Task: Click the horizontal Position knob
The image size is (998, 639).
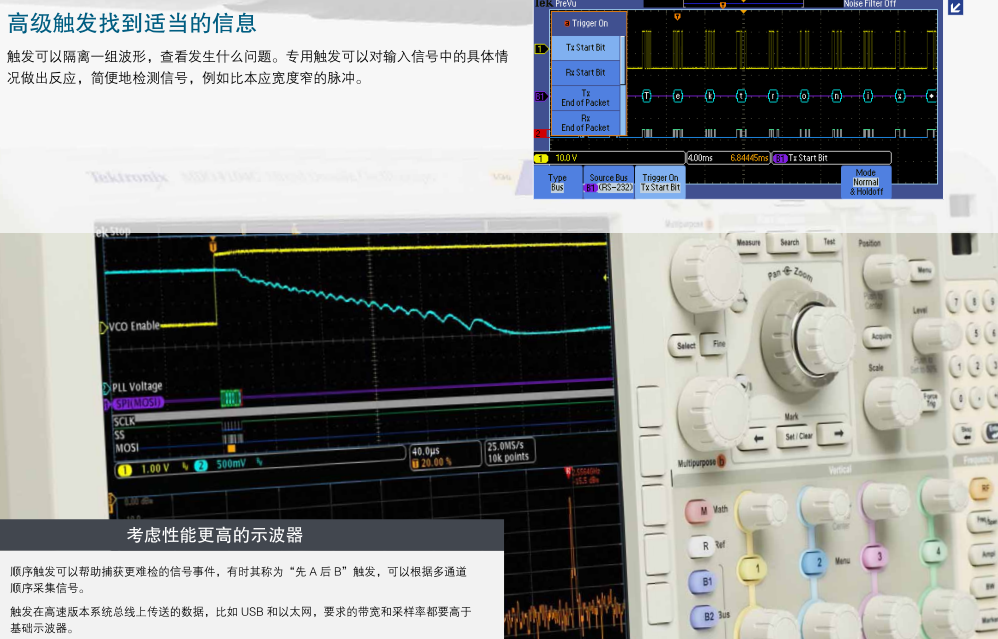Action: pos(887,273)
